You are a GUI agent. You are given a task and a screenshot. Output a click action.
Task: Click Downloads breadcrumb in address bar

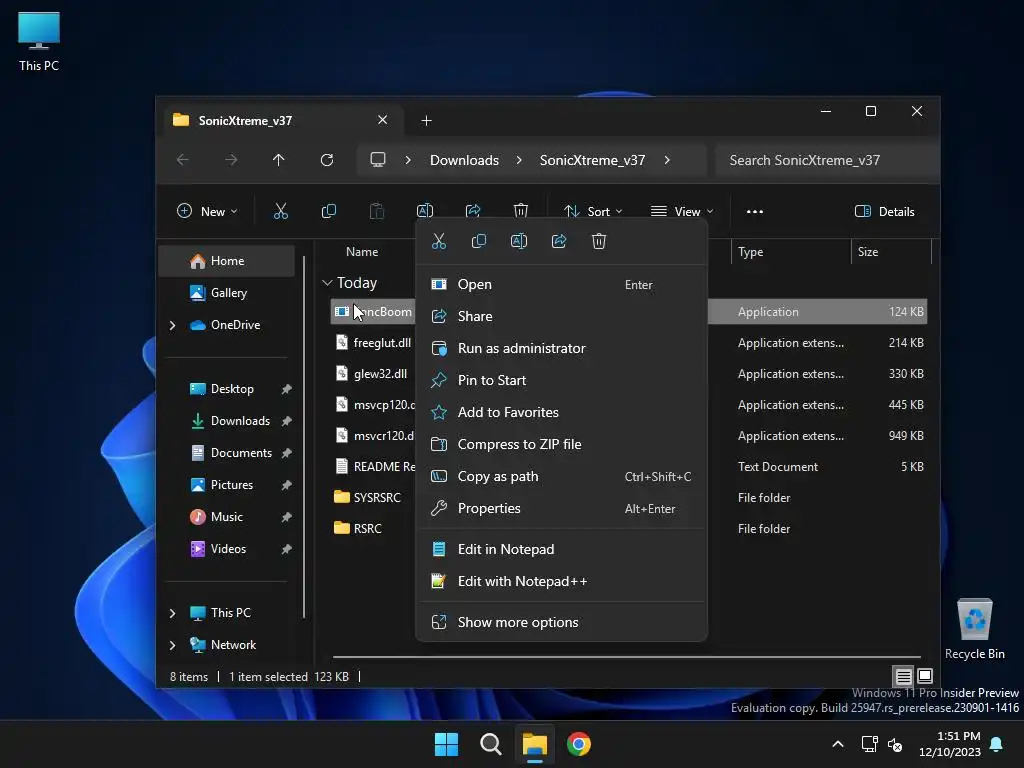coord(464,160)
